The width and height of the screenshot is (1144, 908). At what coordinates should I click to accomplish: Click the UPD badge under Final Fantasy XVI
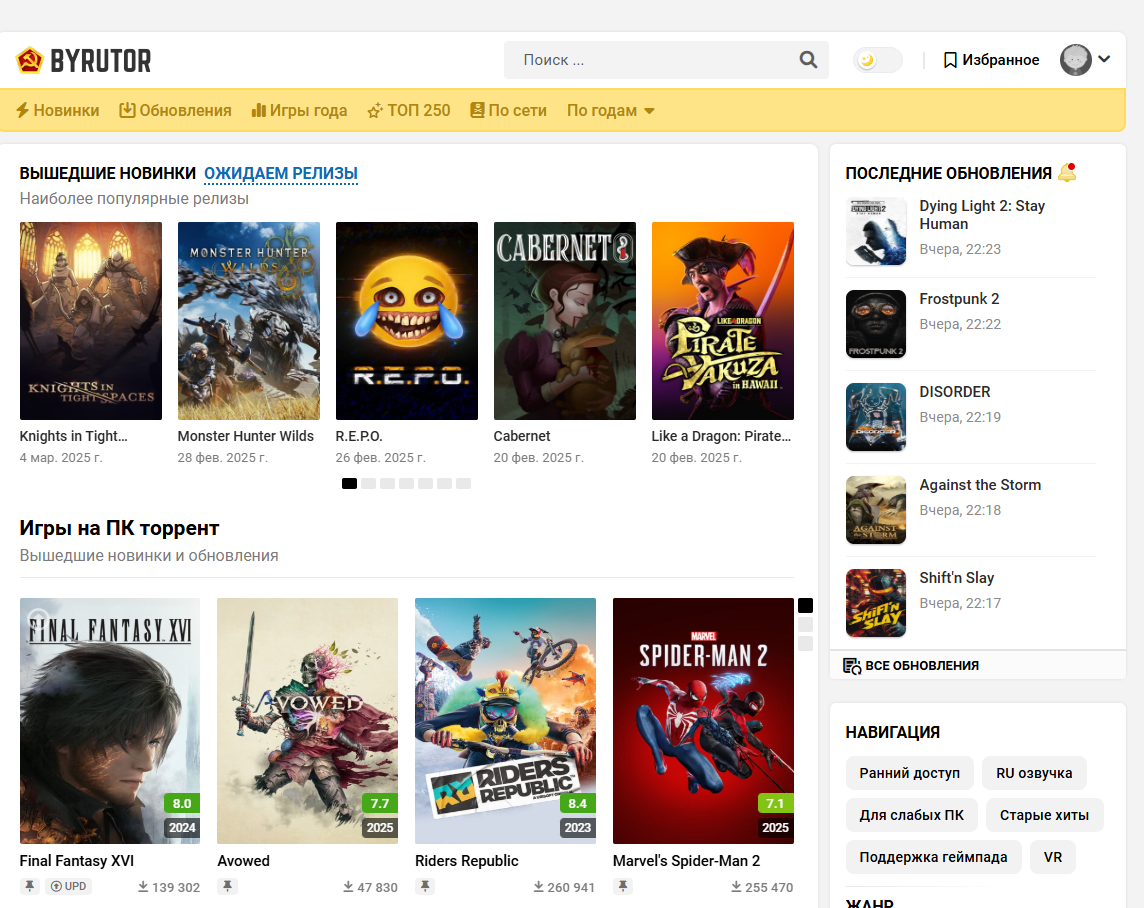(68, 886)
